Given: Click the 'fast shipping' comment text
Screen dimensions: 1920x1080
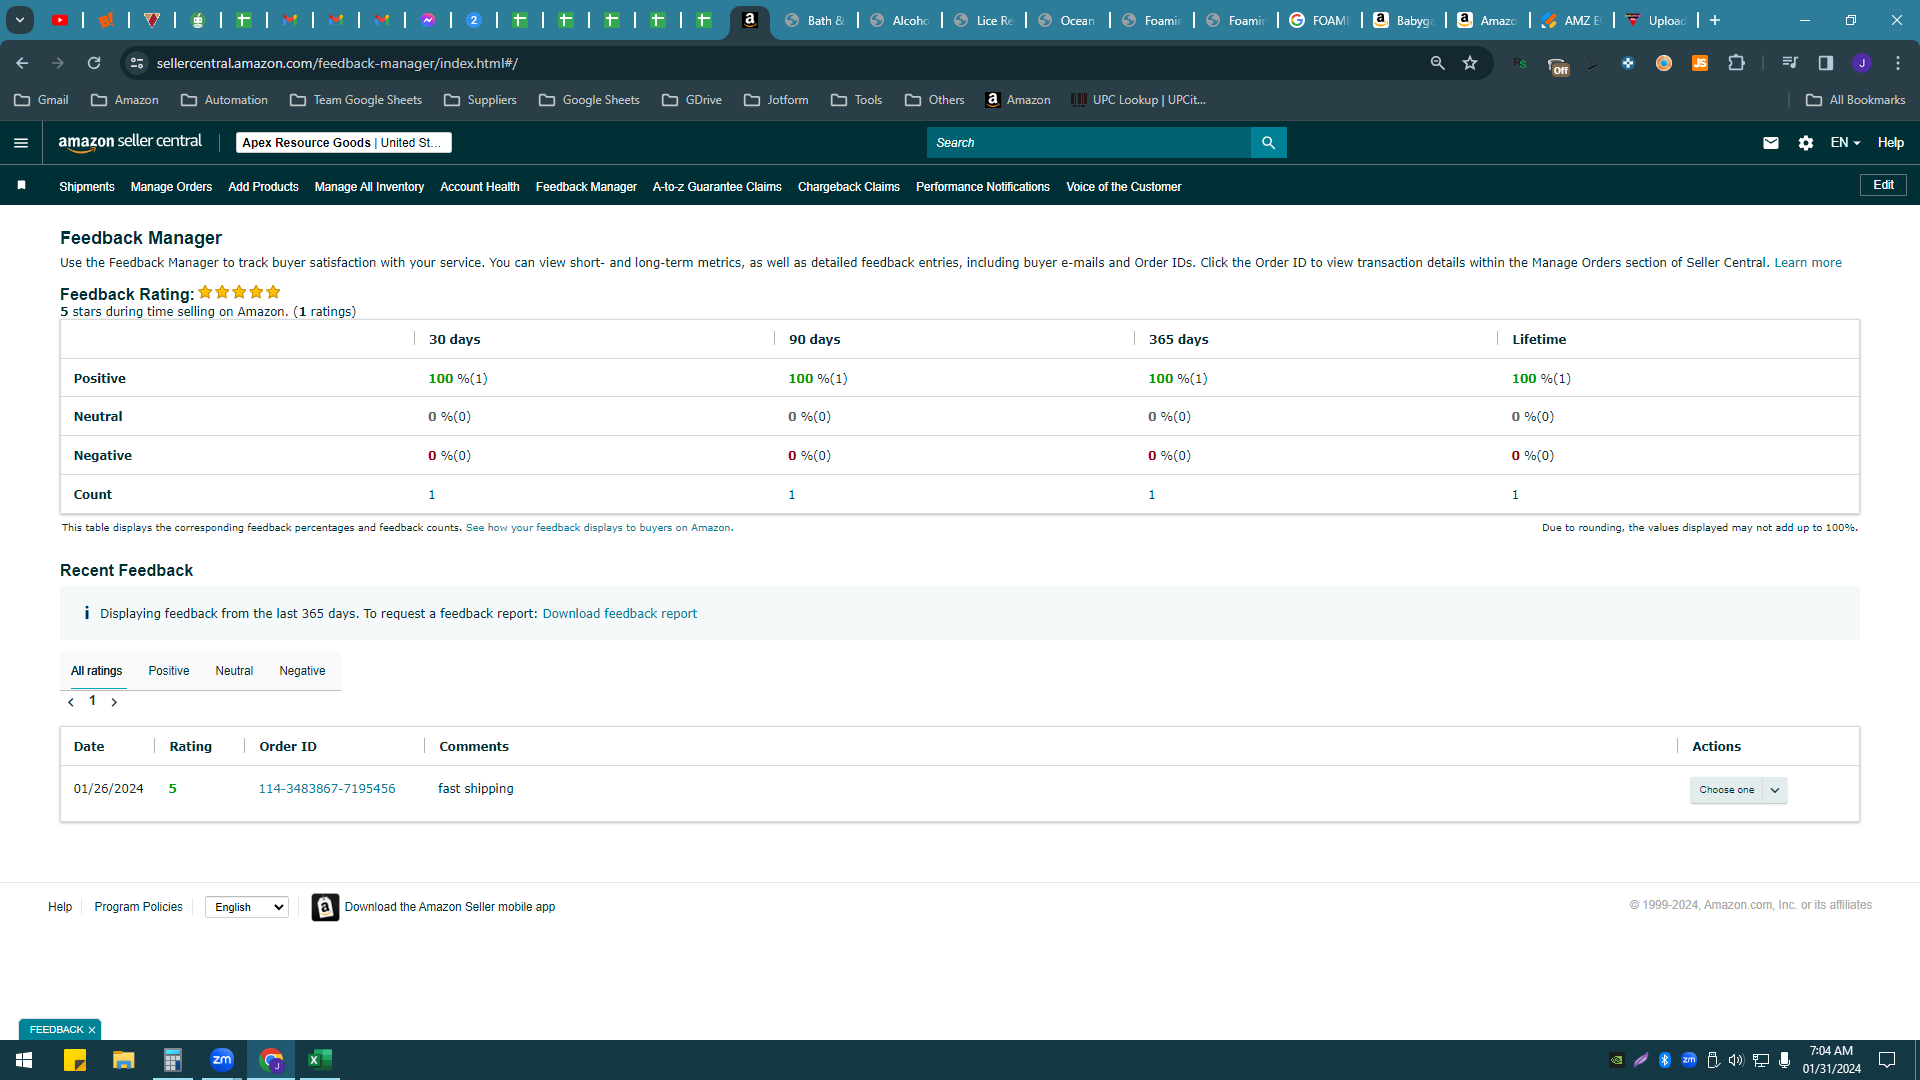Looking at the screenshot, I should (x=476, y=789).
